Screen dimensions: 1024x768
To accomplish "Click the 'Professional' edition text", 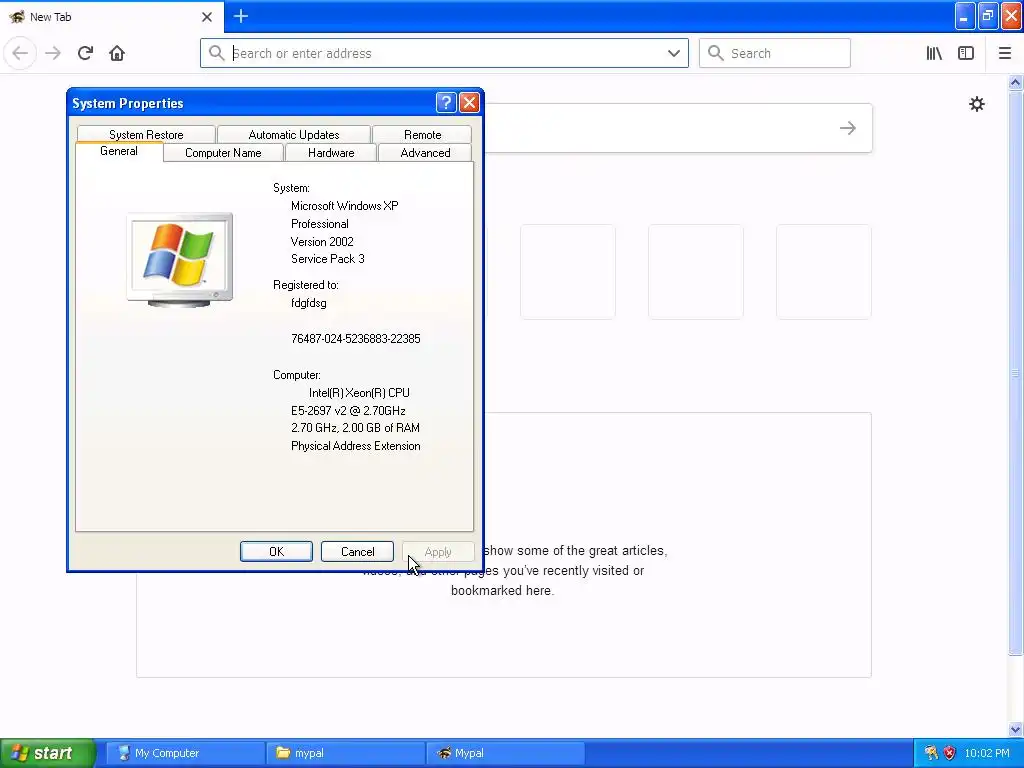I will point(320,223).
